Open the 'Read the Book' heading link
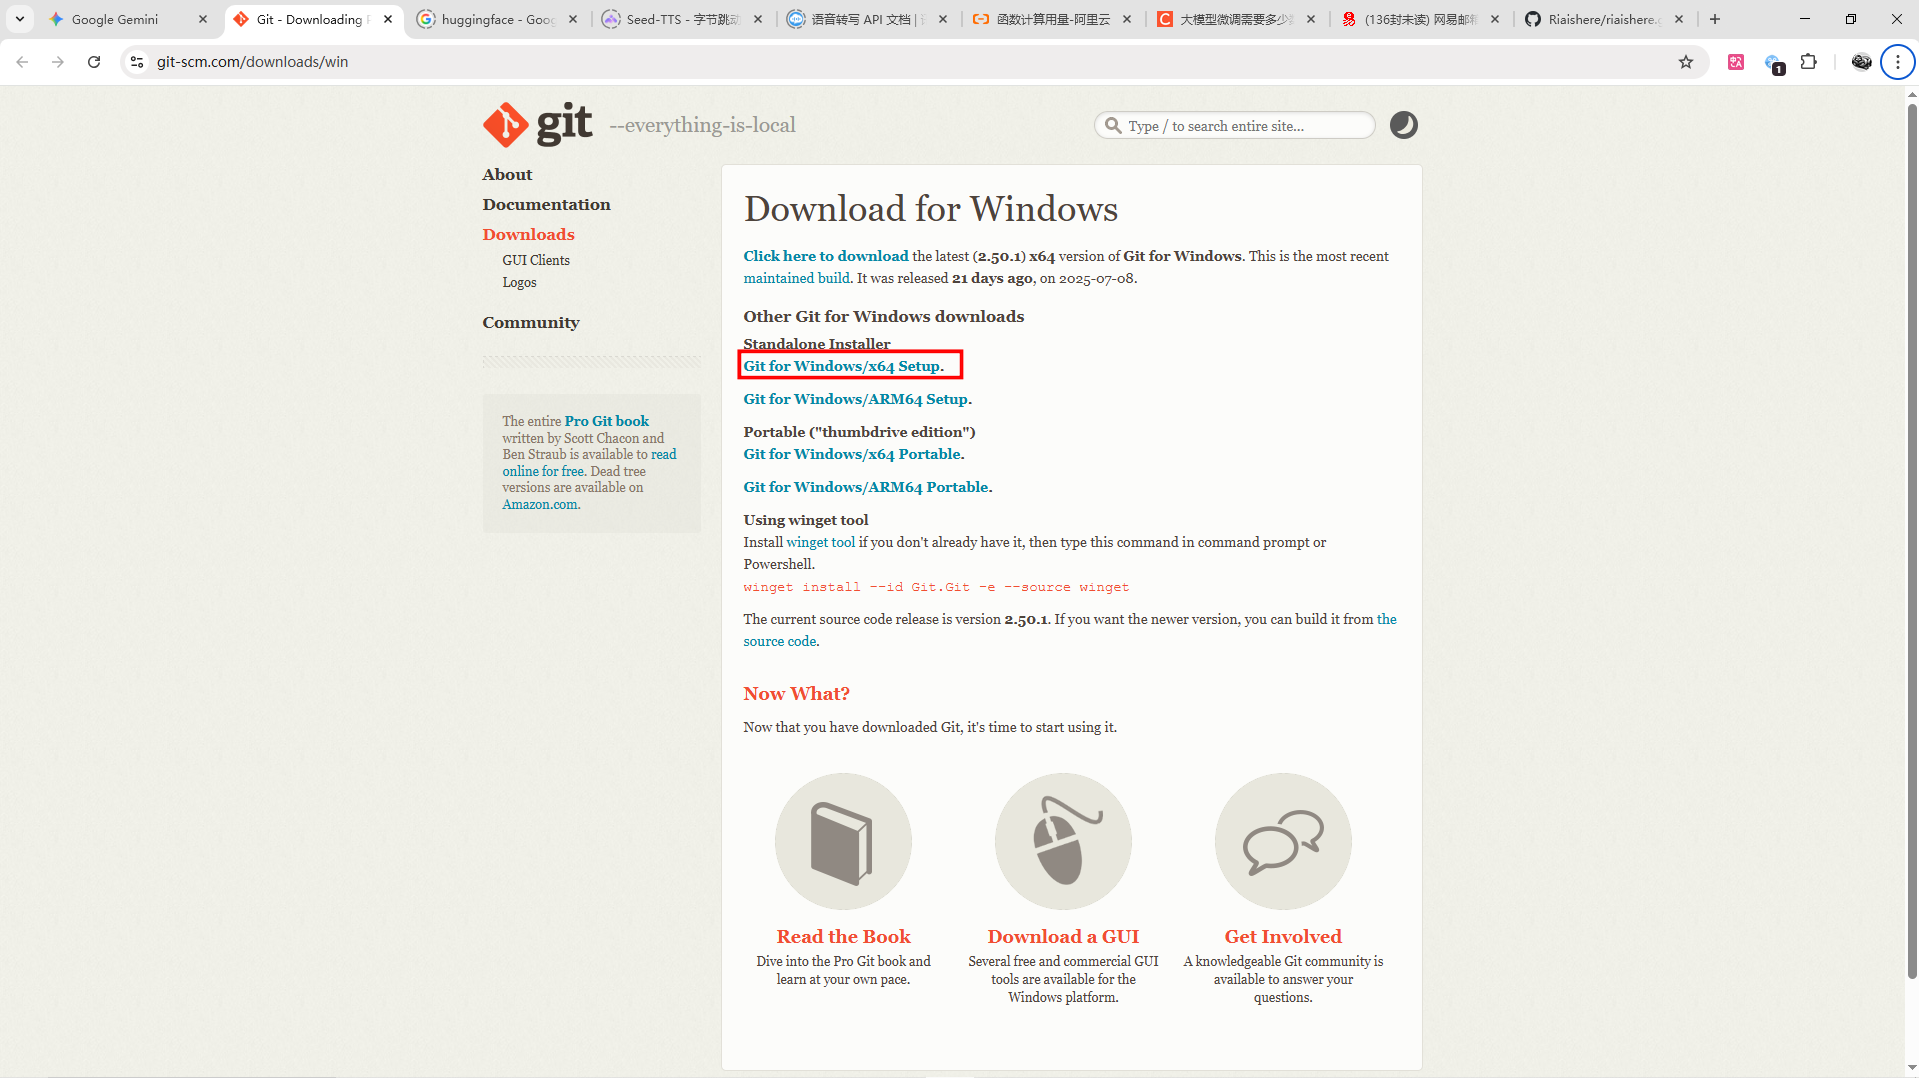Viewport: 1919px width, 1078px height. [x=843, y=936]
